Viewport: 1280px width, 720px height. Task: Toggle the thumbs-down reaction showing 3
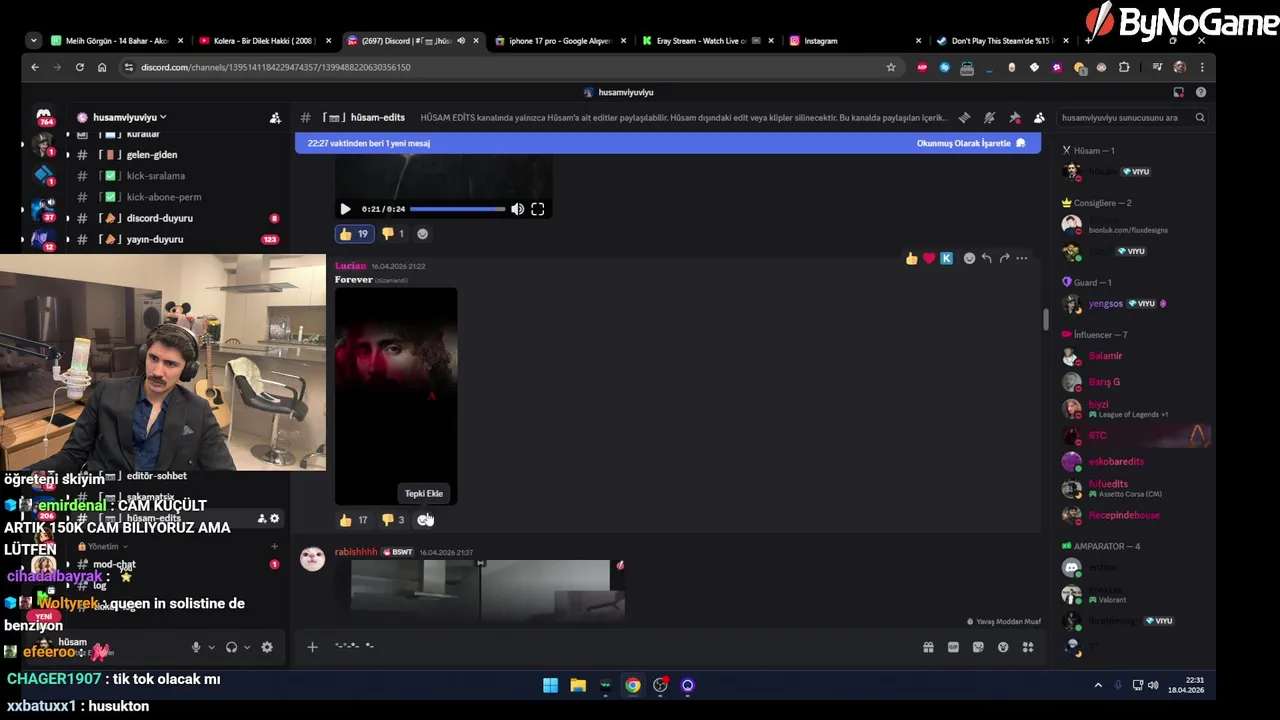[393, 520]
